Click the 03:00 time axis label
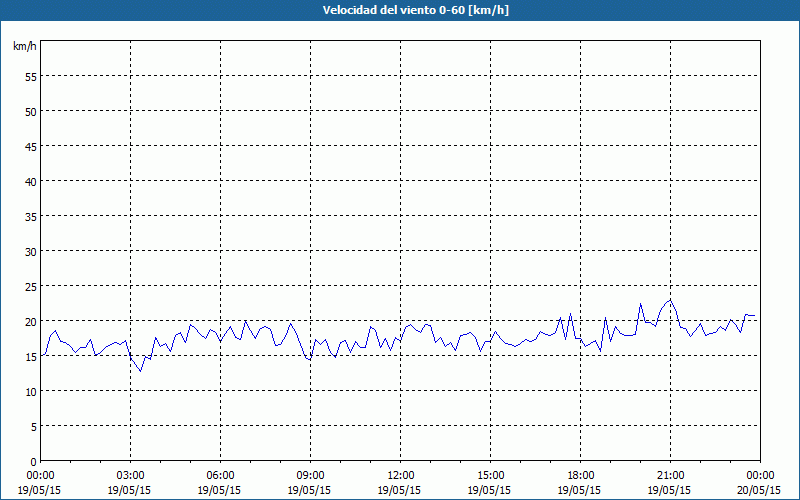800x500 pixels. click(130, 476)
